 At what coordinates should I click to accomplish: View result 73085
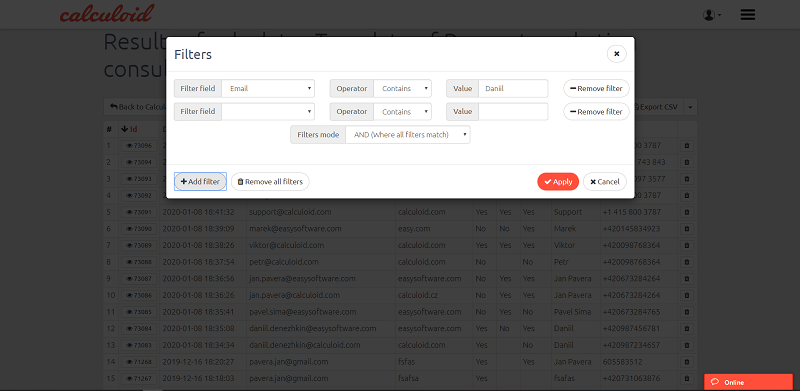[139, 312]
